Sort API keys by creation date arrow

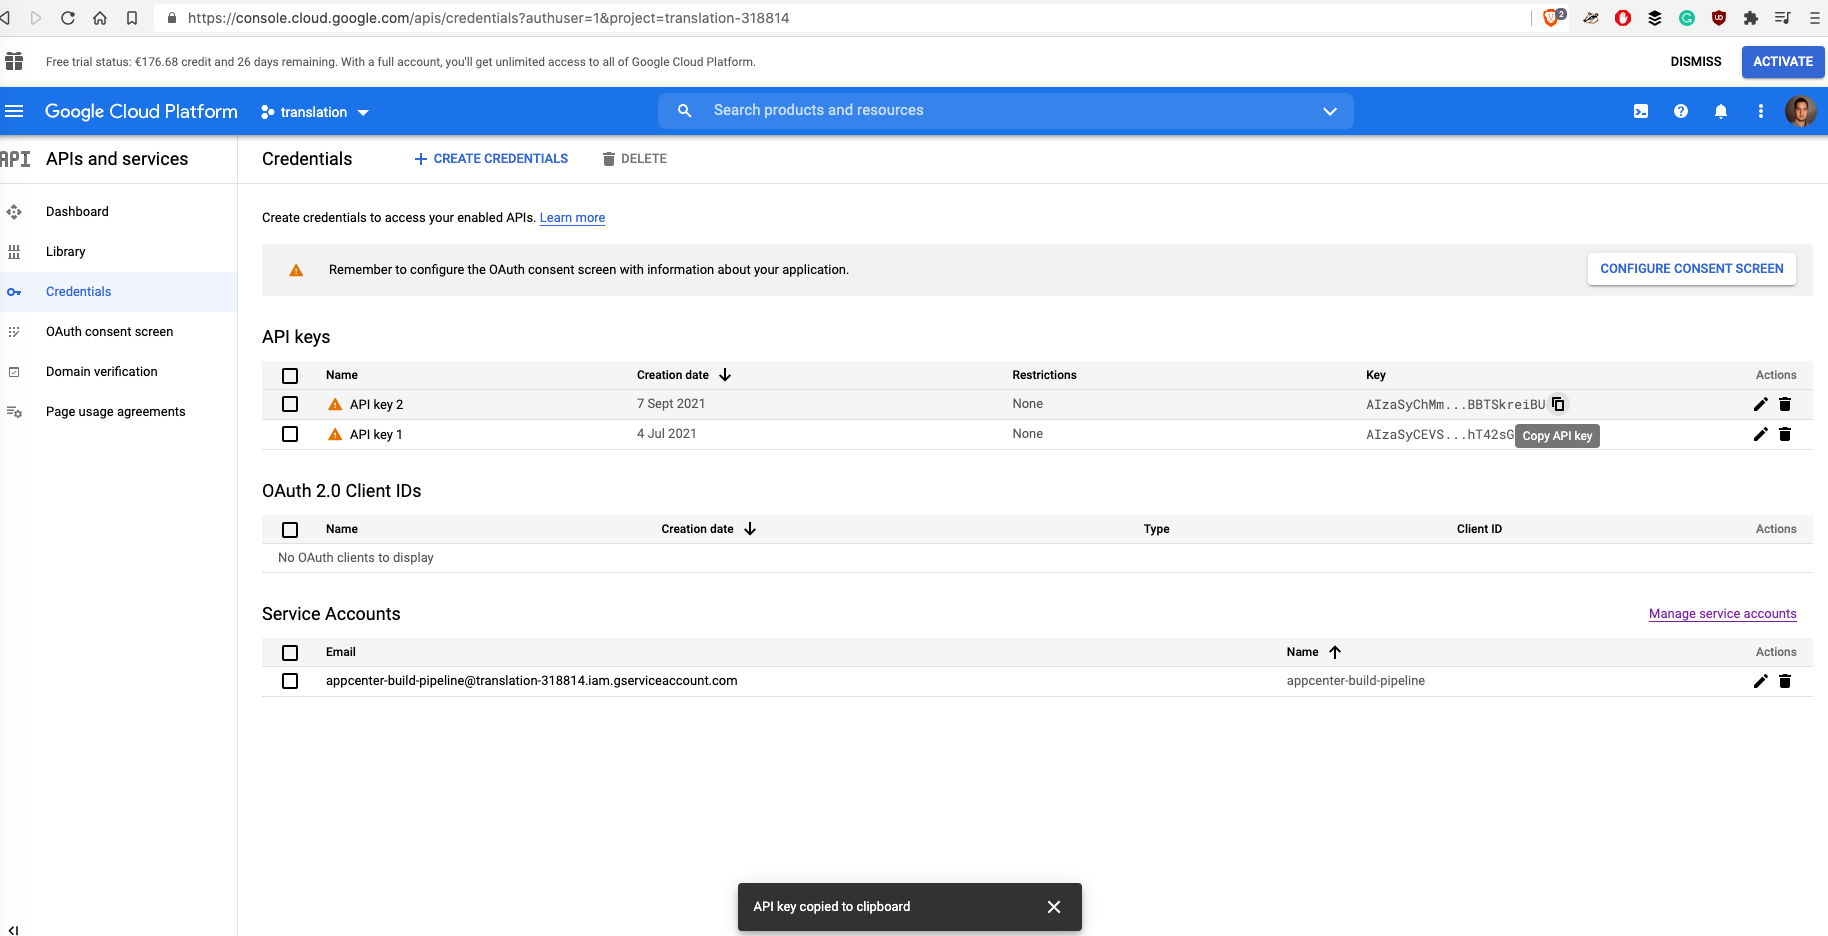click(x=725, y=375)
